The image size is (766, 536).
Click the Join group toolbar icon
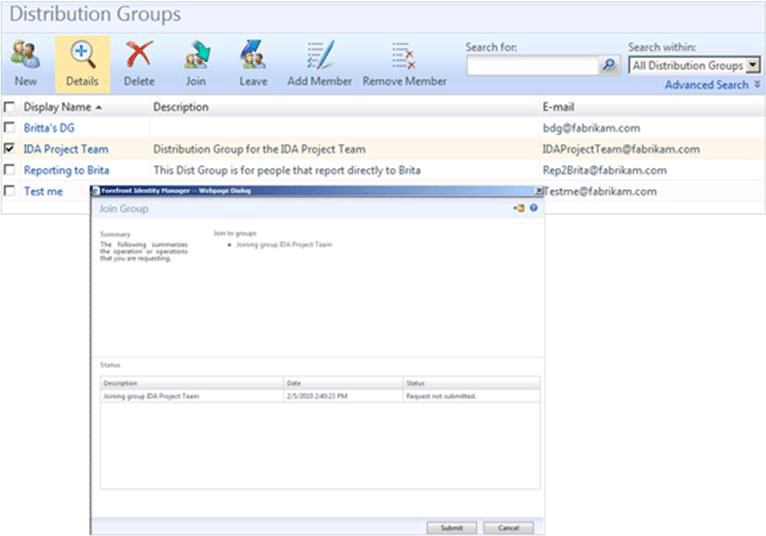[x=196, y=54]
